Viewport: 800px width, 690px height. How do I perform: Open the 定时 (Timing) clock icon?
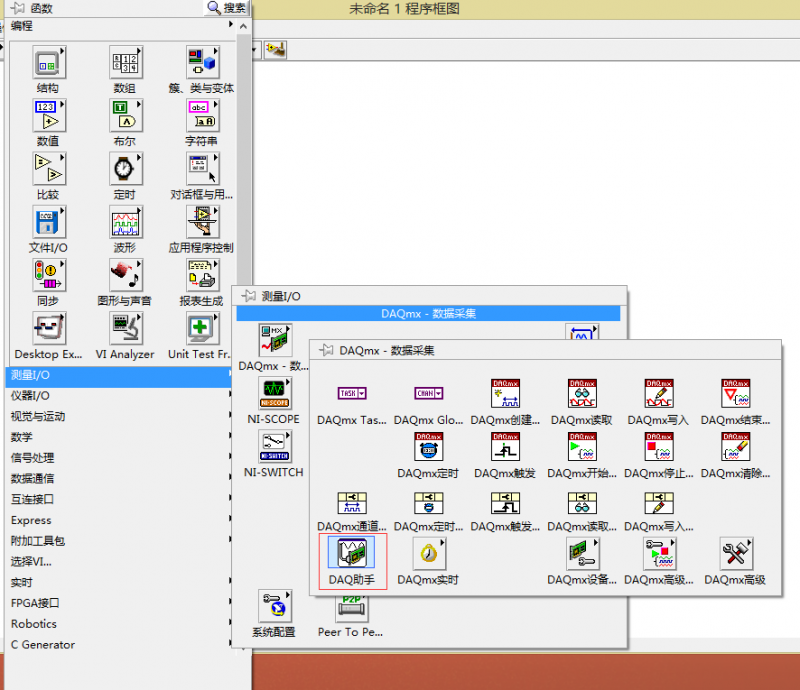point(126,168)
